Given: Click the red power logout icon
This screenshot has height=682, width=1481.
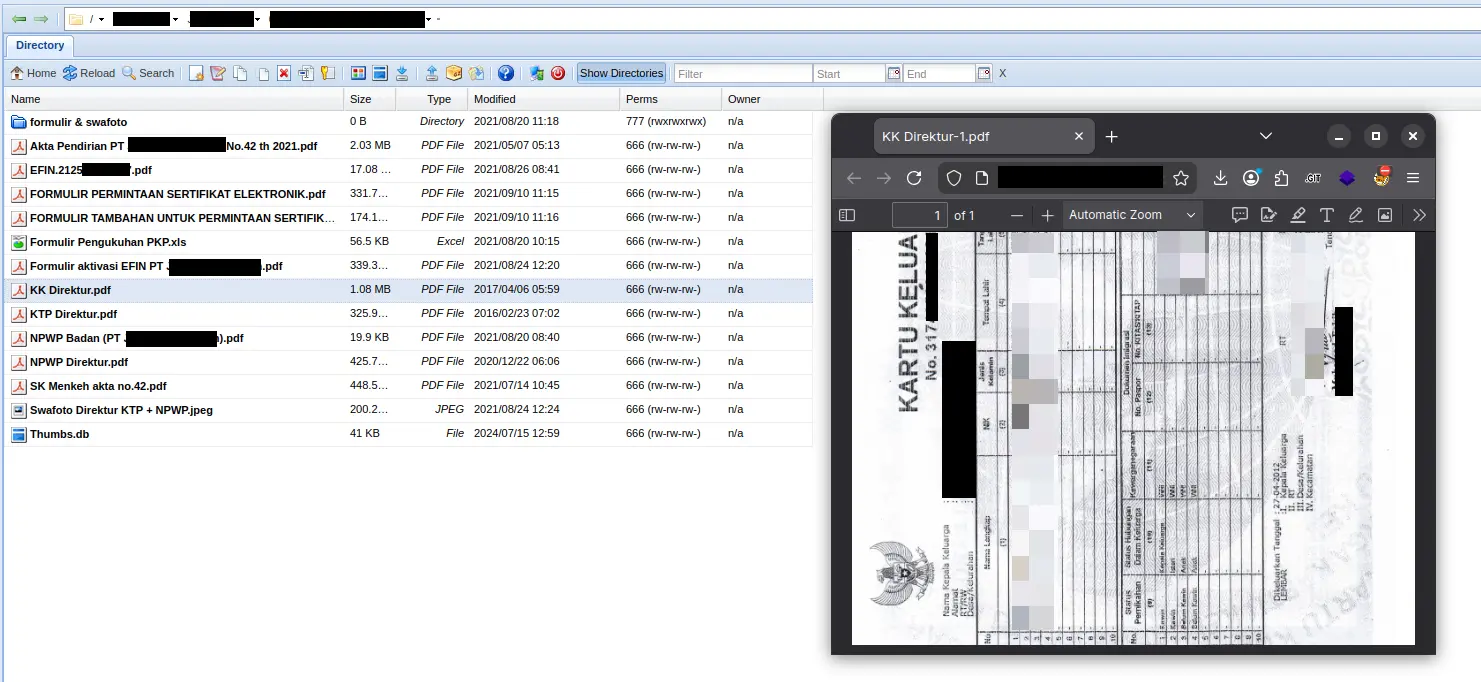Looking at the screenshot, I should pyautogui.click(x=558, y=73).
